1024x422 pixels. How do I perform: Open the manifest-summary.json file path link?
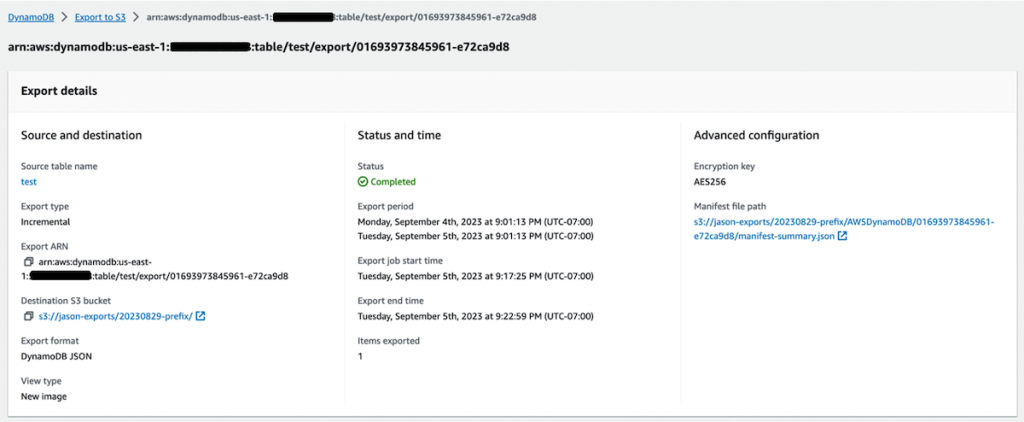pyautogui.click(x=844, y=229)
